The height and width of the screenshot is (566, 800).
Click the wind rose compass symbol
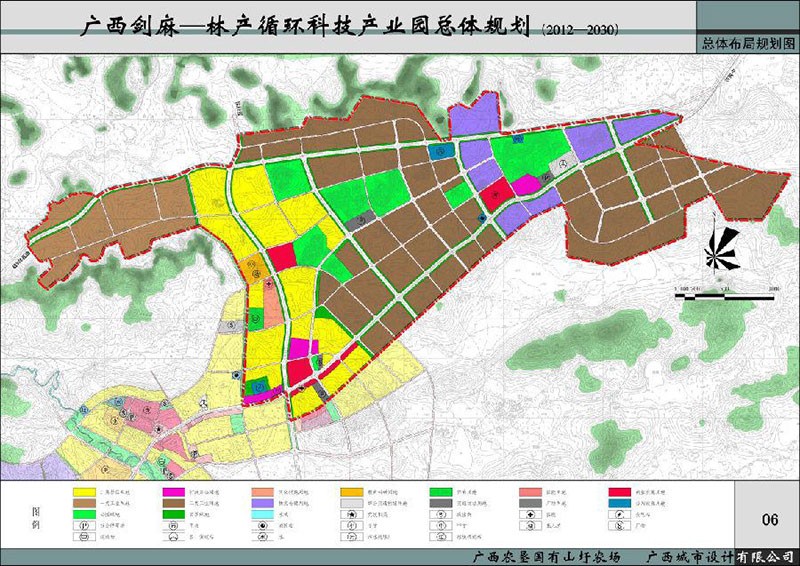coord(717,249)
